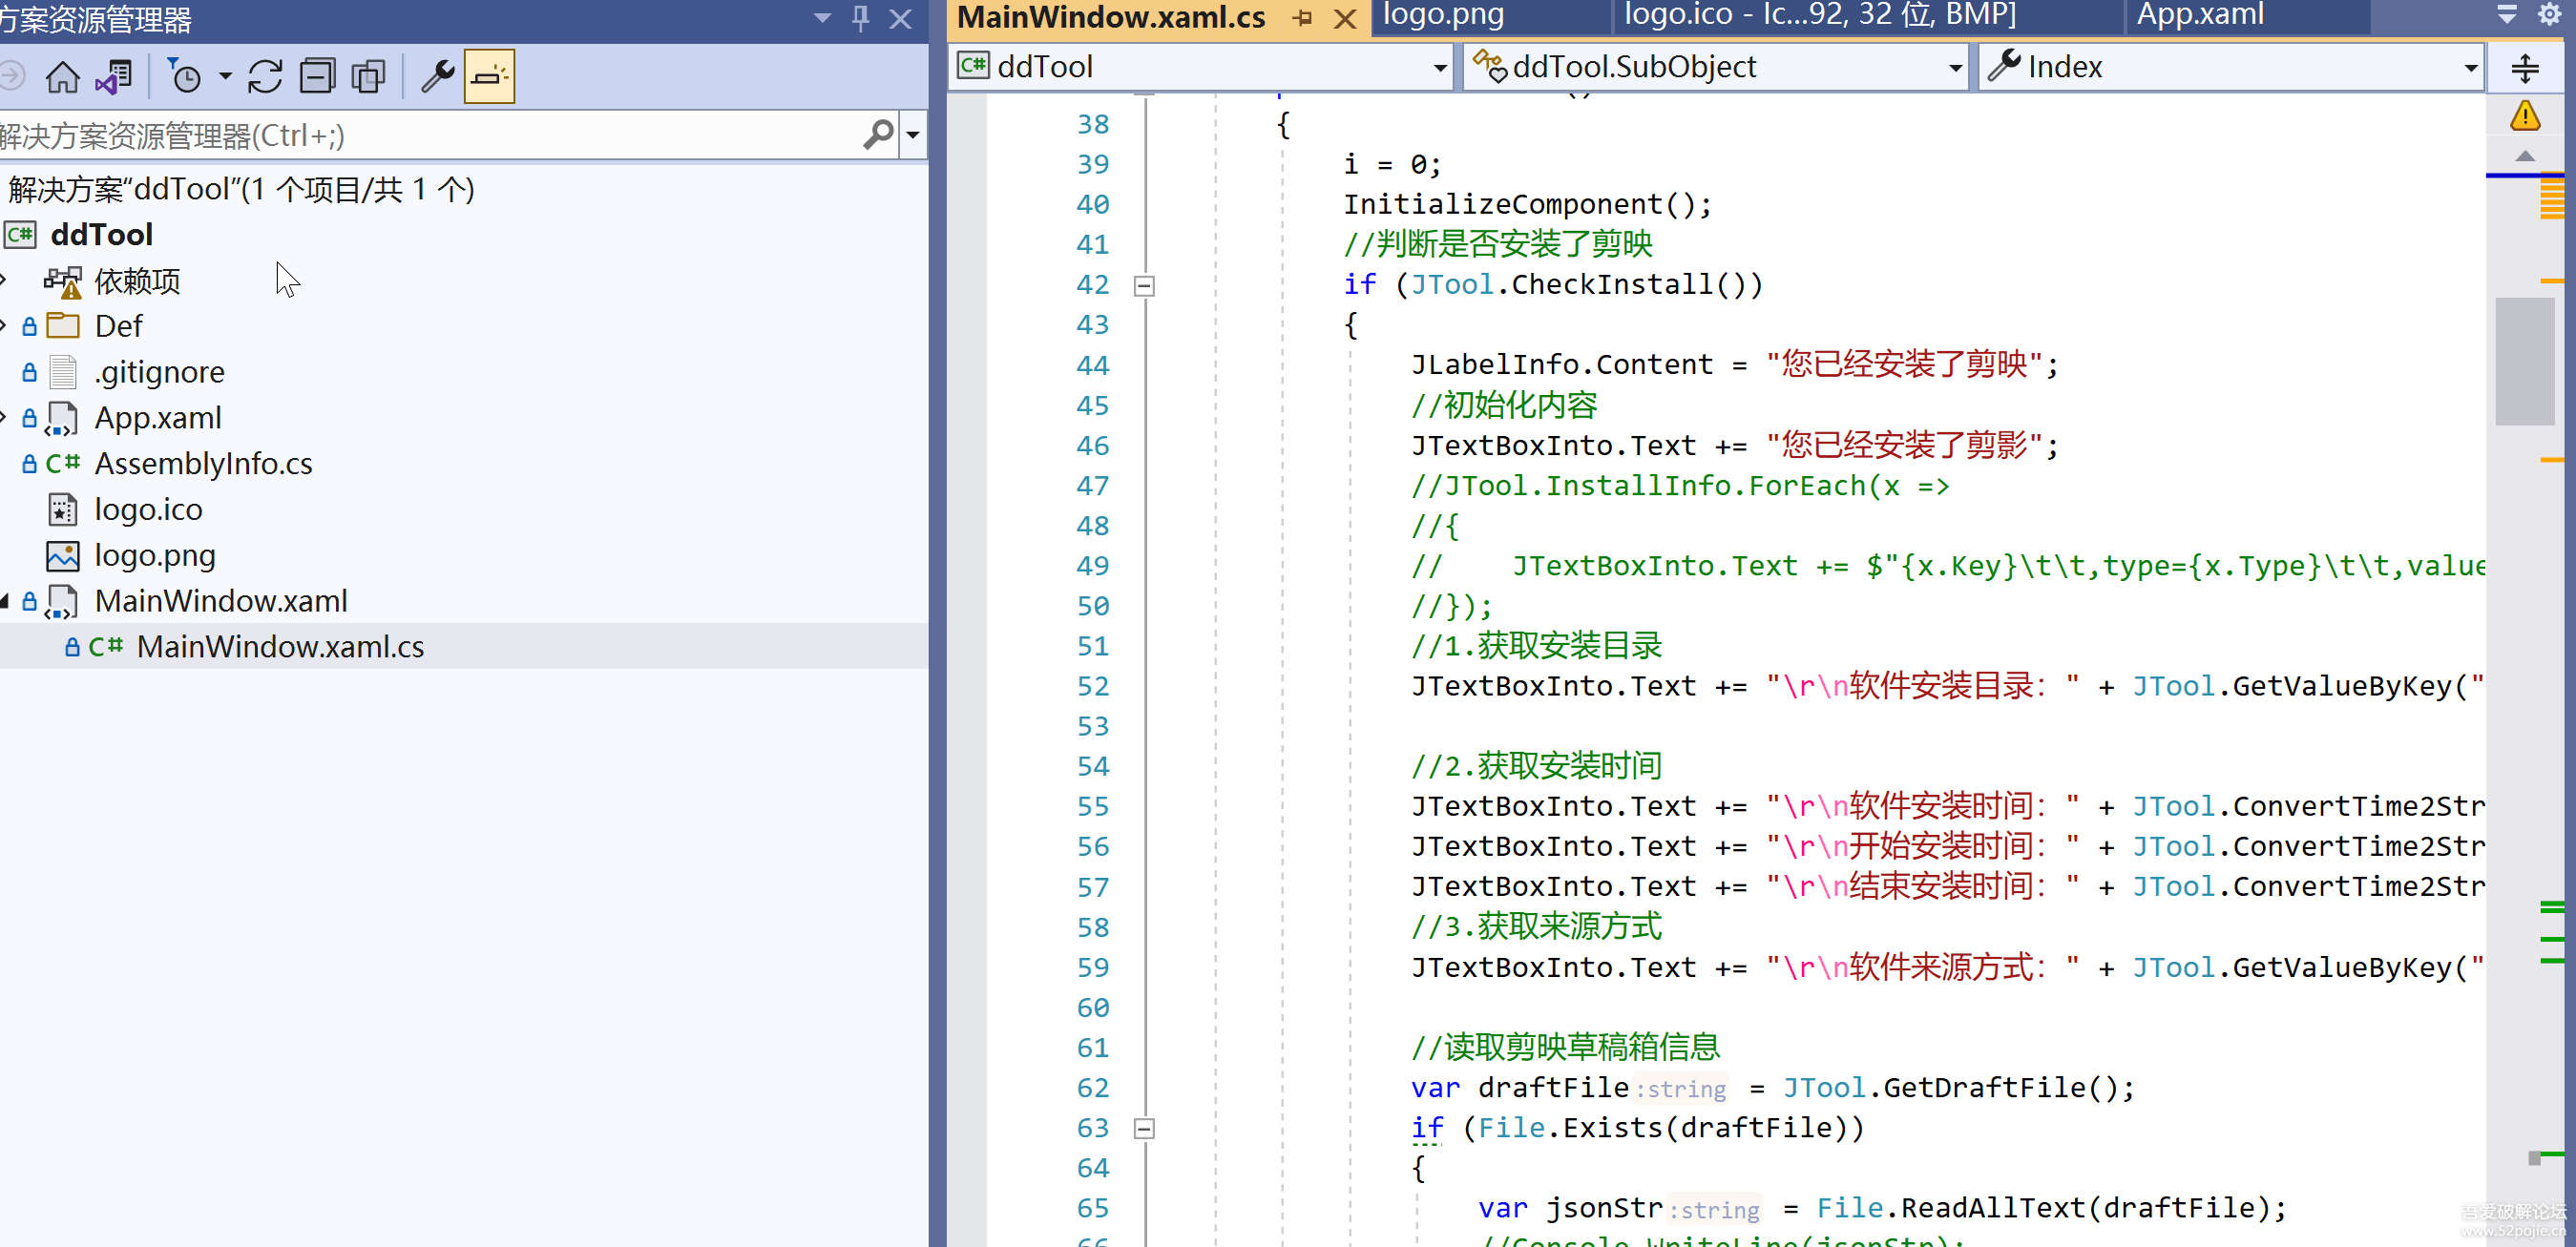Viewport: 2576px width, 1247px height.
Task: Collapse the if block at line 42
Action: tap(1144, 286)
